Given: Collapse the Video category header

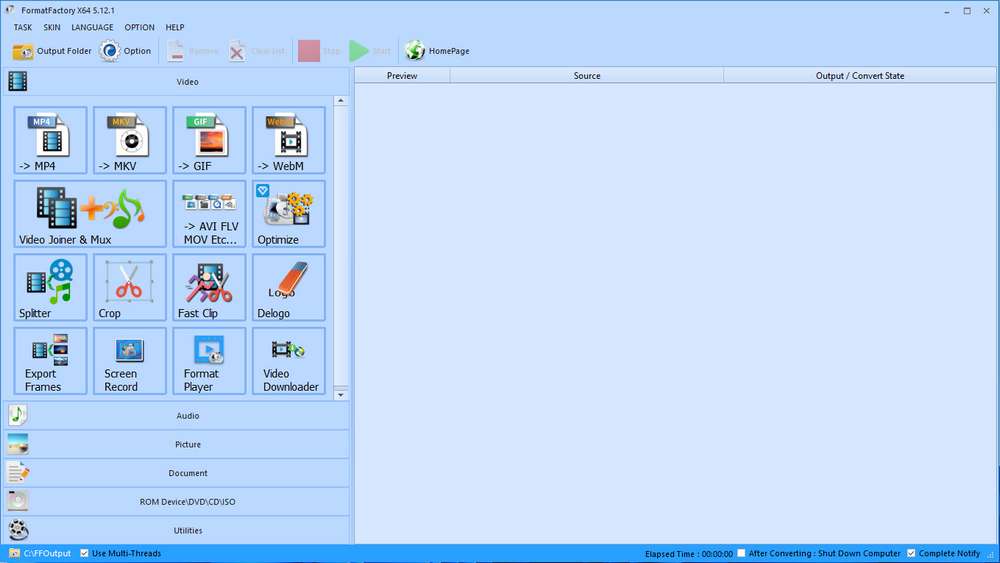Looking at the screenshot, I should click(177, 82).
